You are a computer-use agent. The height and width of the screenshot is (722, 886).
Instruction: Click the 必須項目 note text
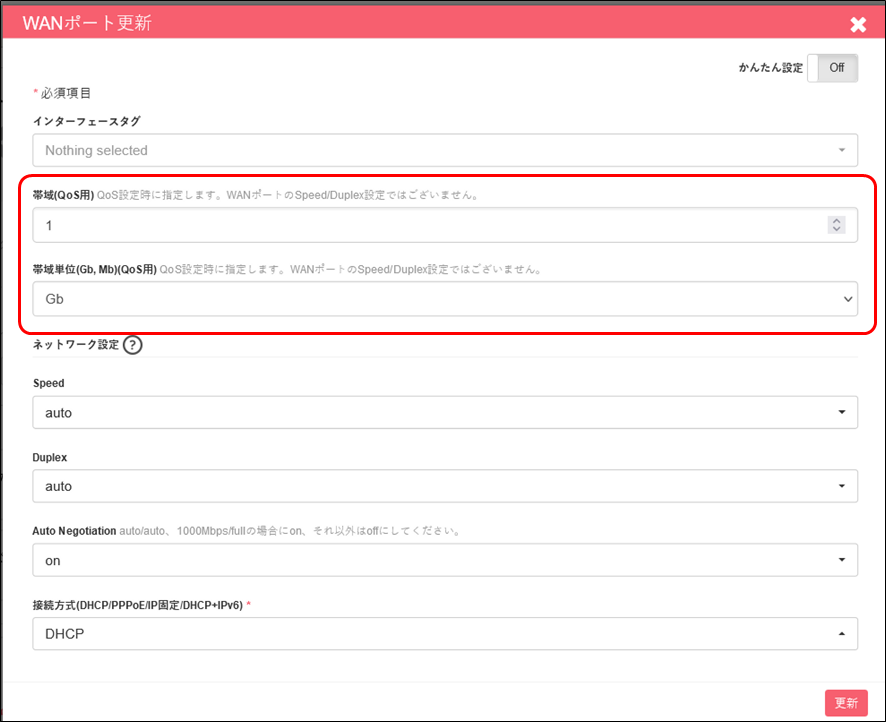coord(66,93)
